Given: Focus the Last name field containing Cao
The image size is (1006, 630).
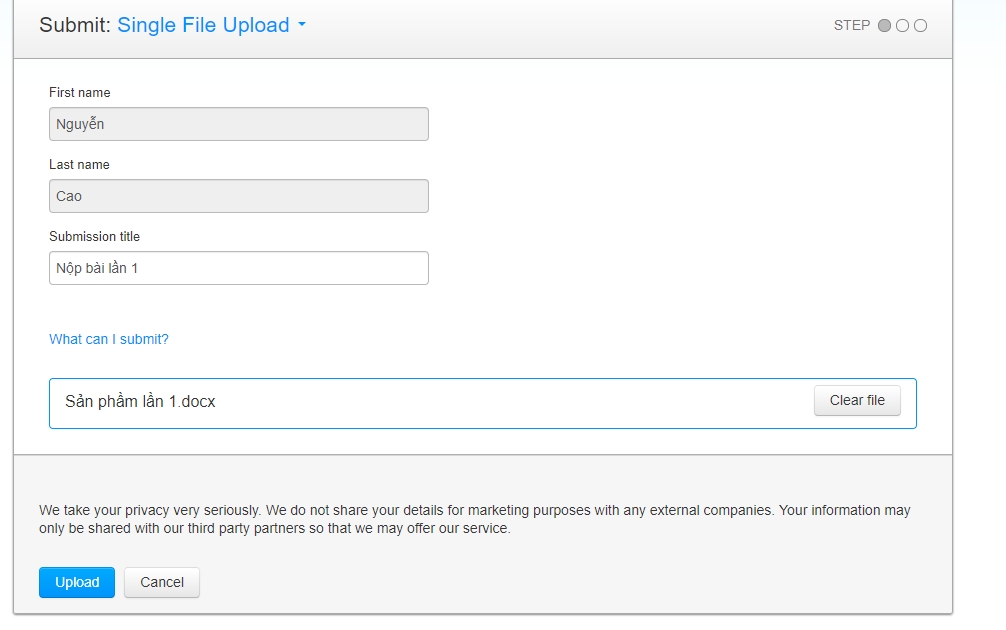Looking at the screenshot, I should pyautogui.click(x=239, y=196).
